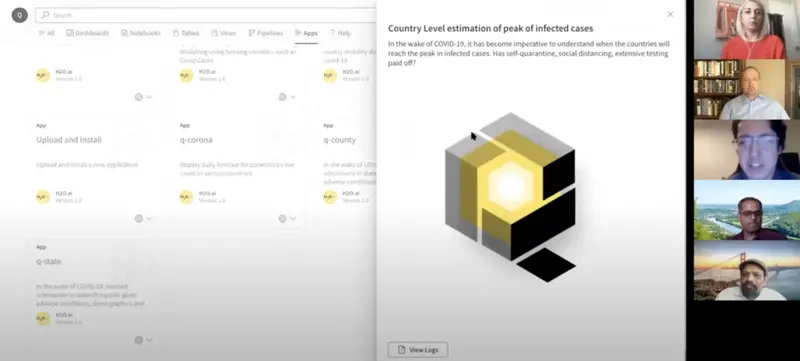Close the Country Level estimation panel
The image size is (800, 361).
pos(670,14)
